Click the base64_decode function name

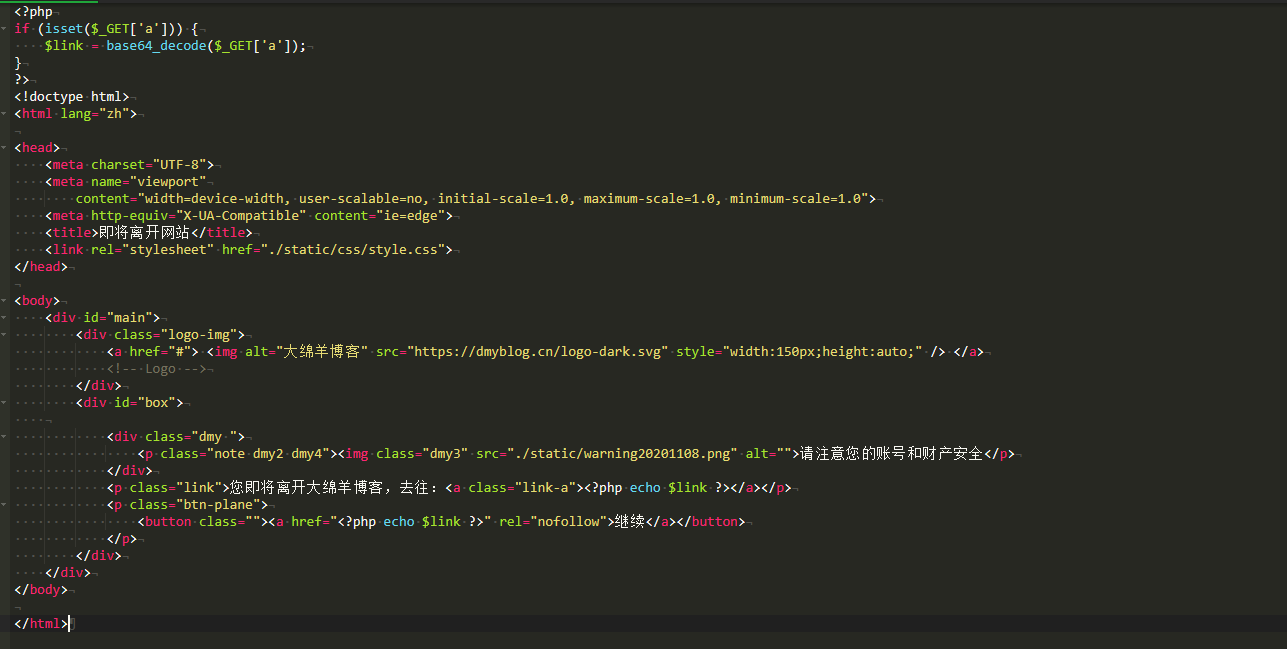point(157,46)
